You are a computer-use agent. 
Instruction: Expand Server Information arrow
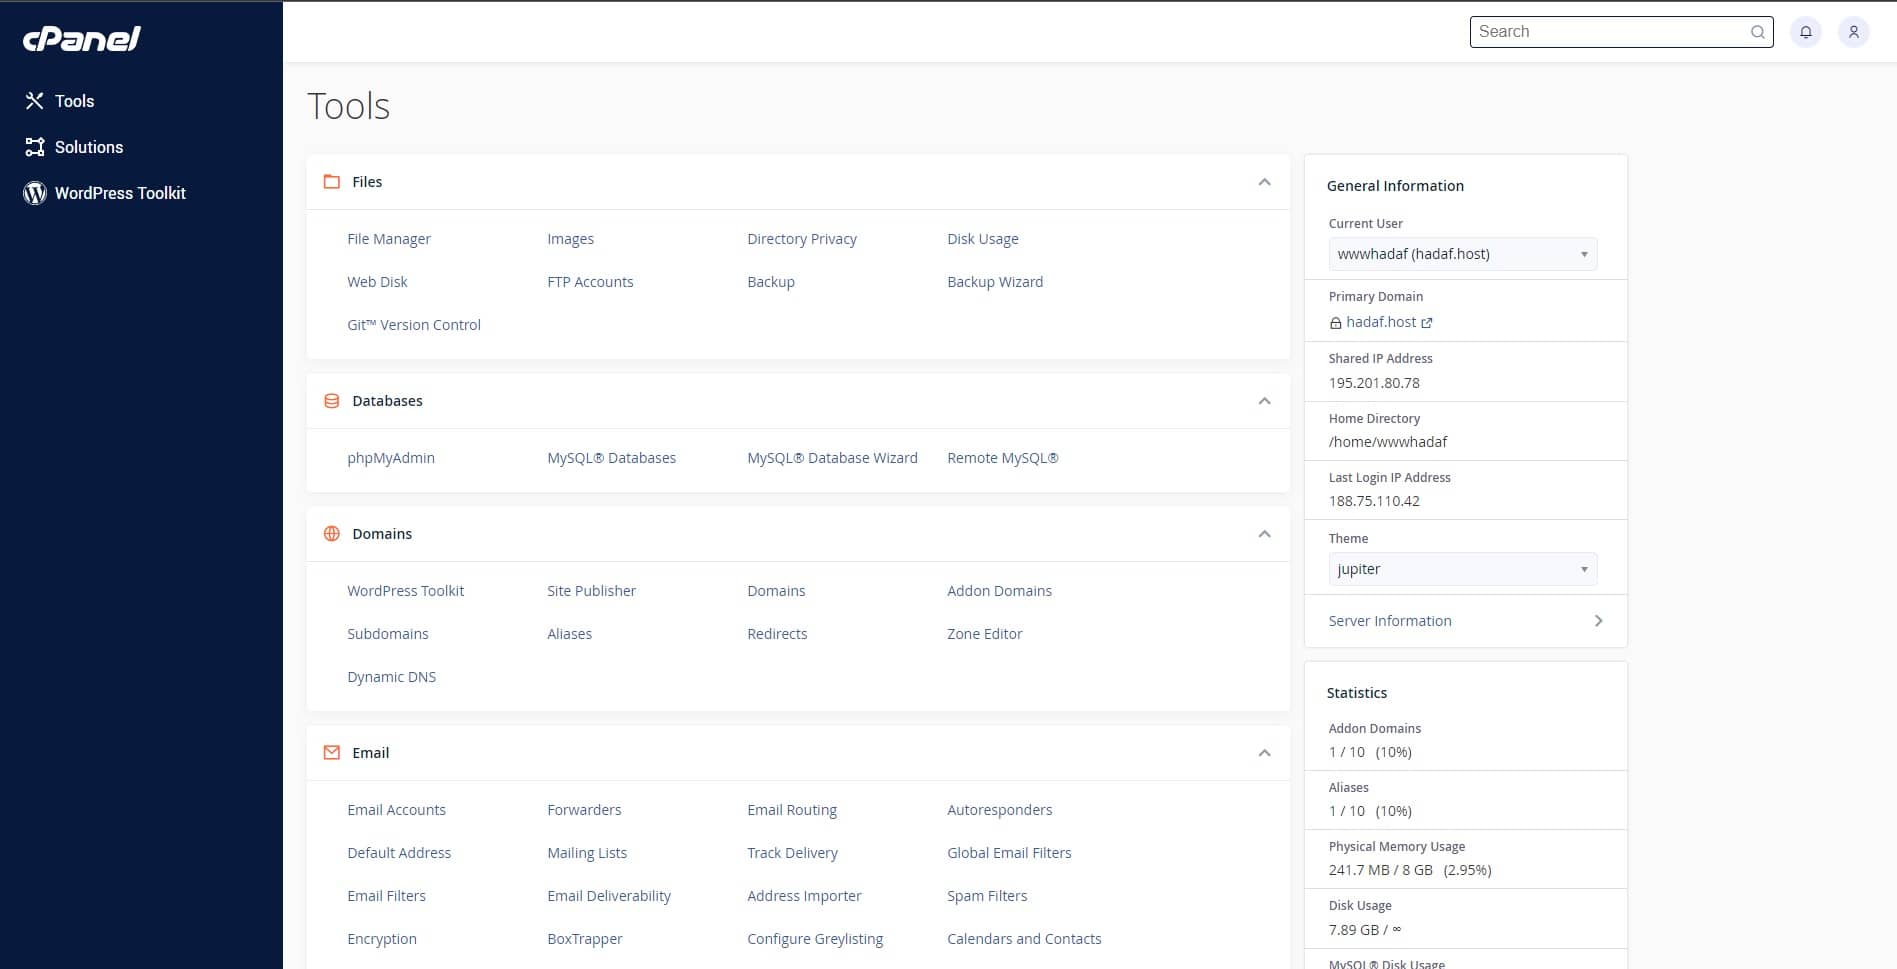(x=1598, y=621)
